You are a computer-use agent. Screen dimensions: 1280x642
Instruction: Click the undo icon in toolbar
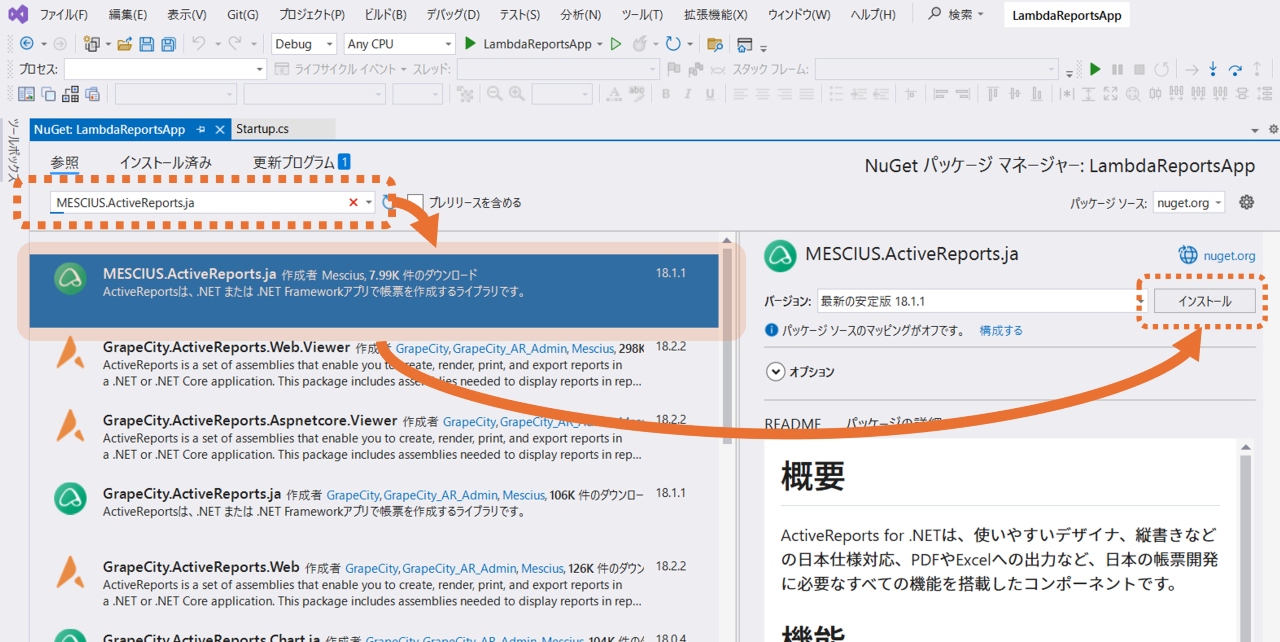point(198,44)
